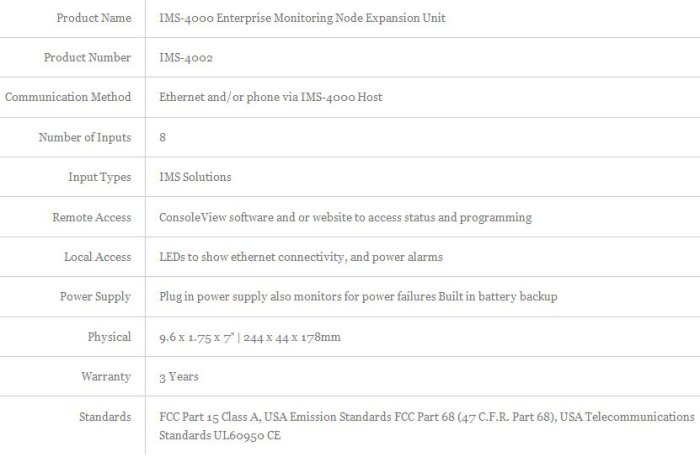Click the "Number of Inputs" label

point(84,137)
